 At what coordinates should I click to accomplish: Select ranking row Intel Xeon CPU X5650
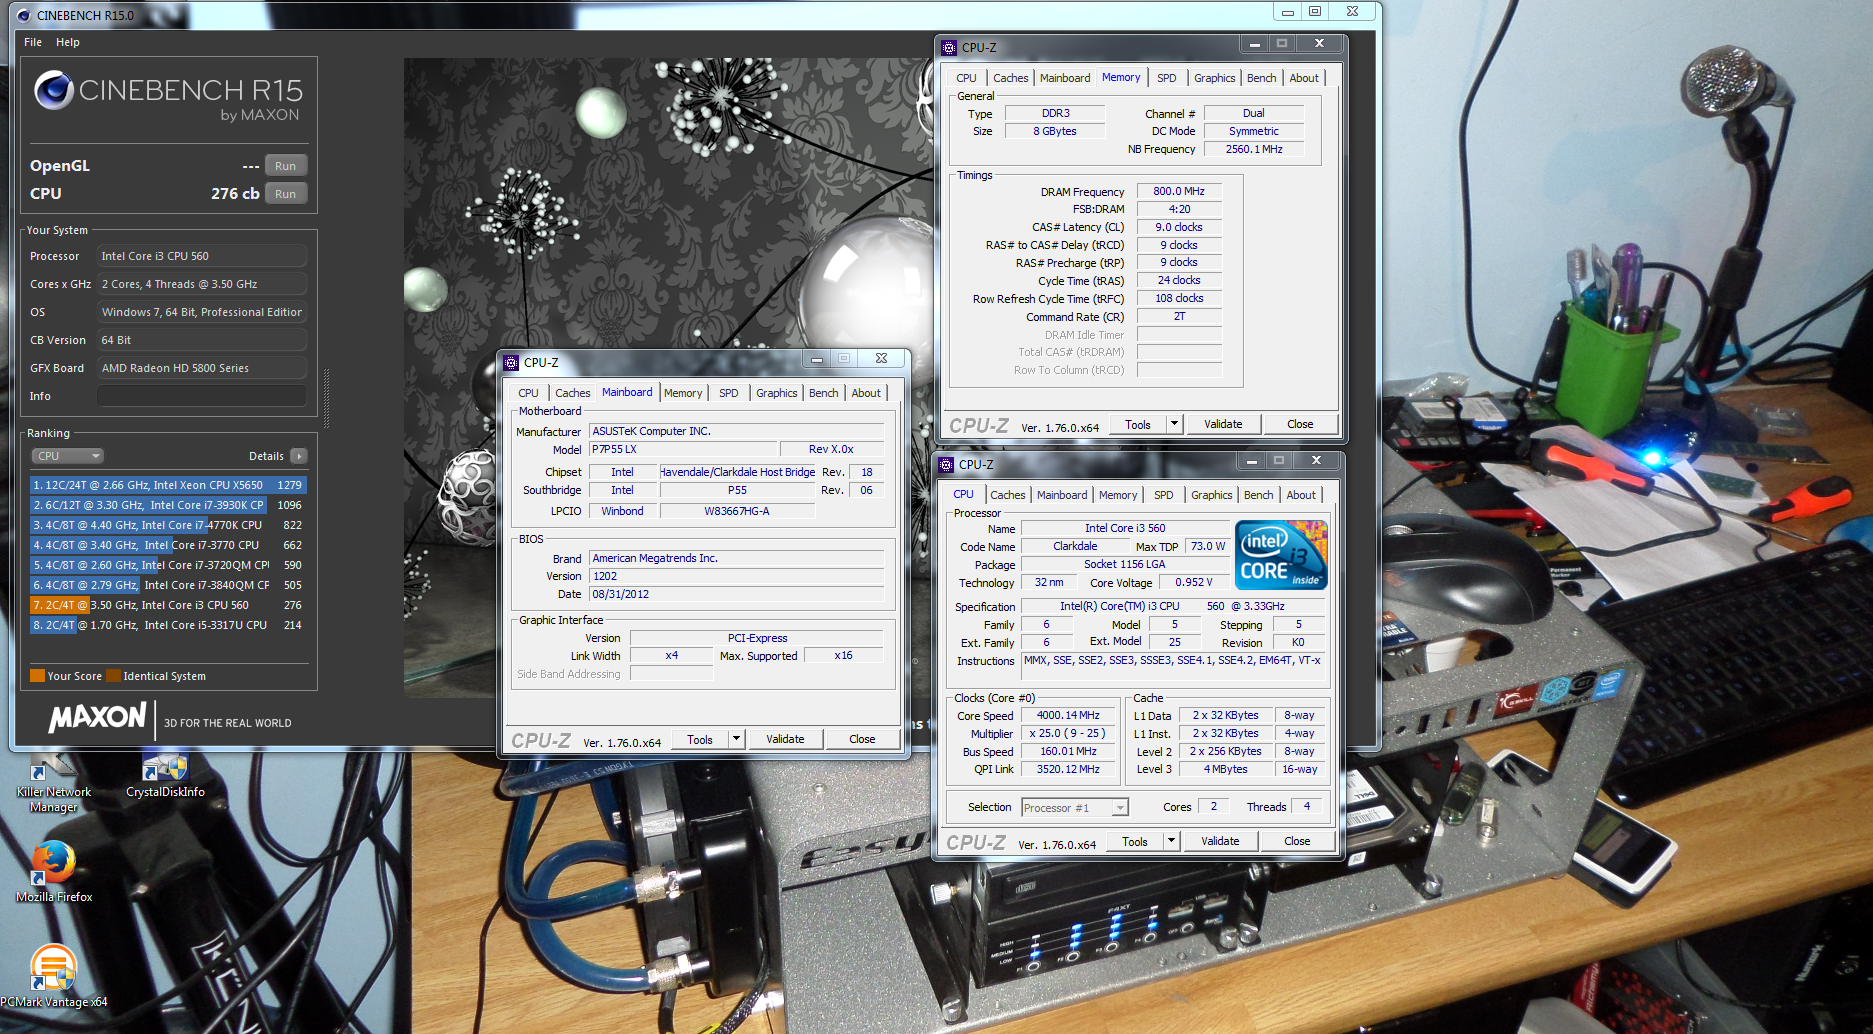click(x=168, y=485)
